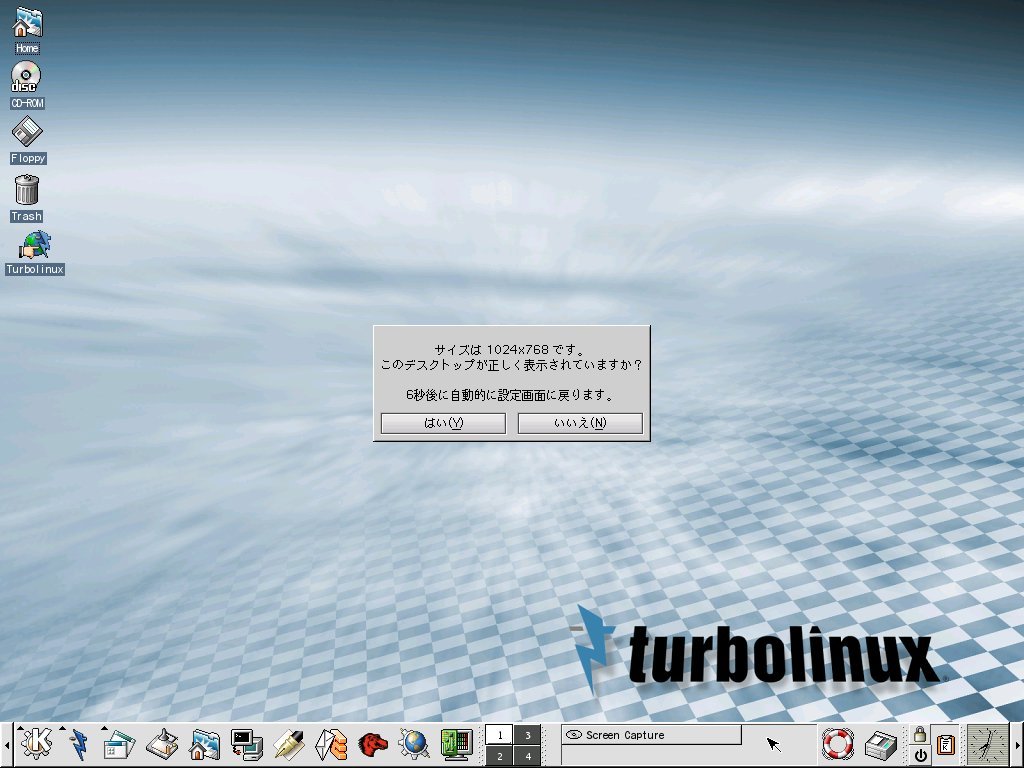Open the Home folder panel icon
The width and height of the screenshot is (1024, 768).
point(204,743)
